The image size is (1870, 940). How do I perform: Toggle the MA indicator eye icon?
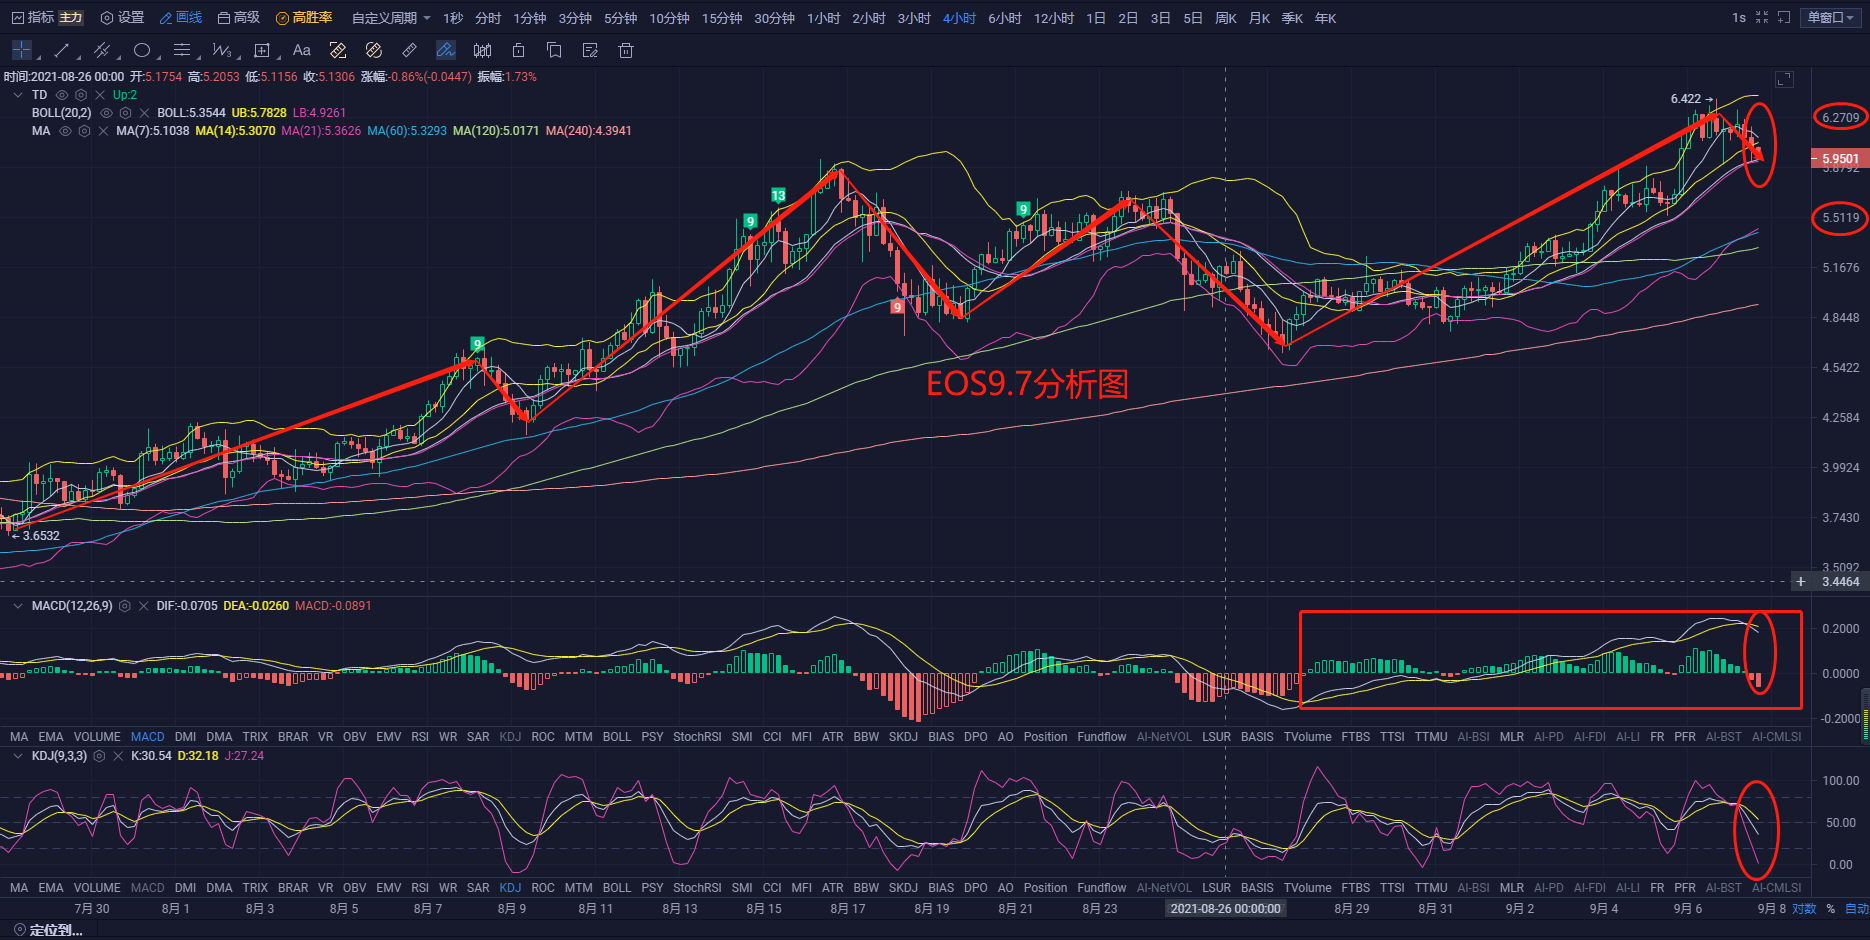tap(65, 131)
